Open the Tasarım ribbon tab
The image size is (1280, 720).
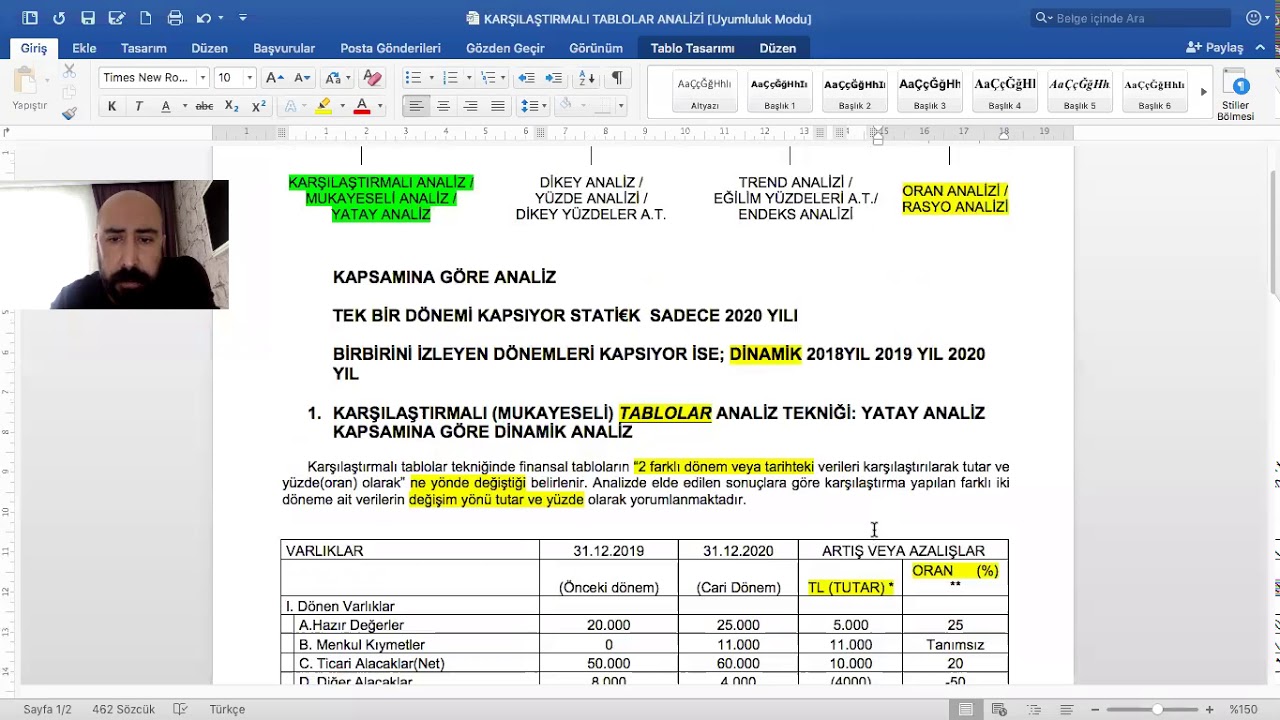[x=144, y=48]
